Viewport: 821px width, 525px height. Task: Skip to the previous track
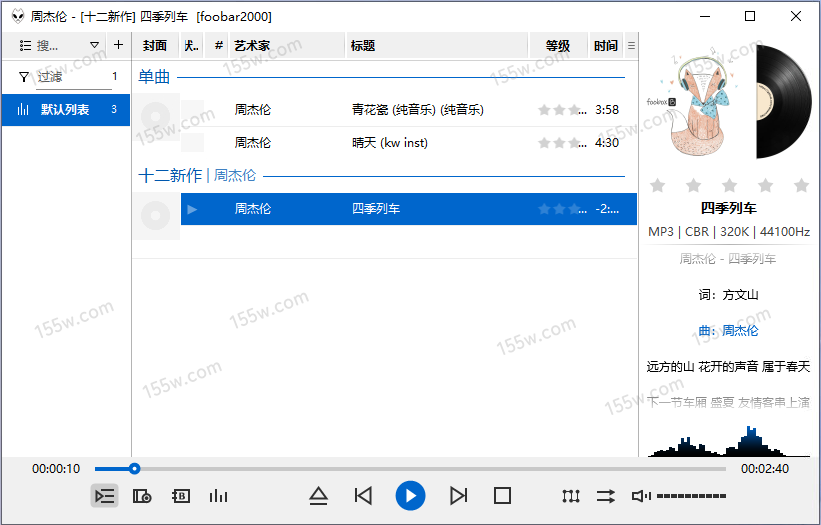pyautogui.click(x=363, y=495)
